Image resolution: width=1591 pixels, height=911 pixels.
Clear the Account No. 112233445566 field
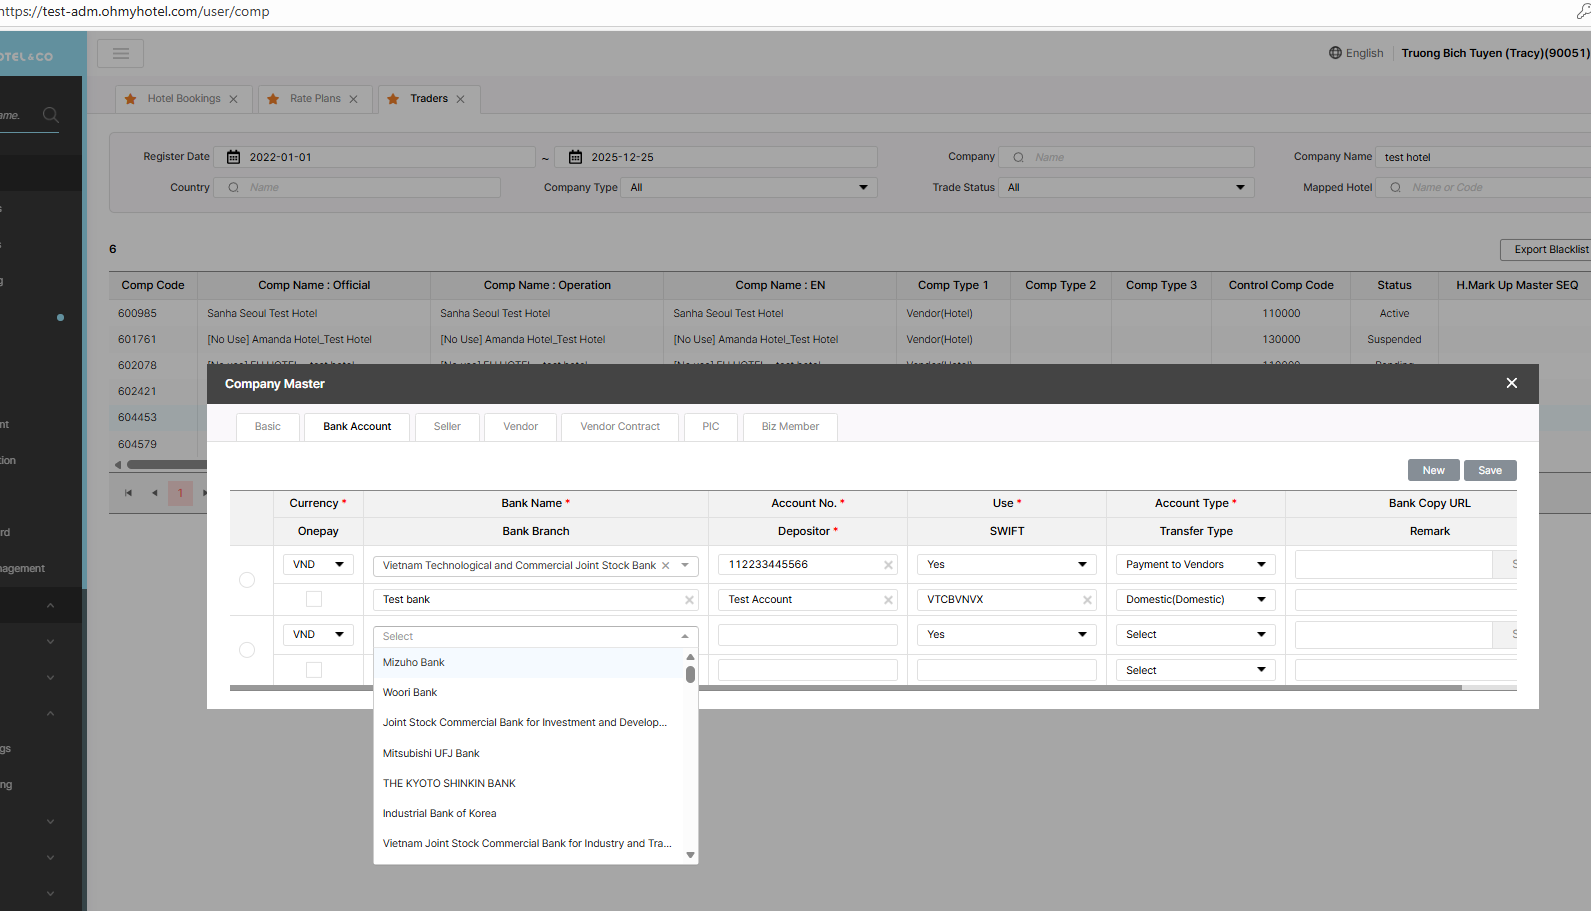pos(888,565)
